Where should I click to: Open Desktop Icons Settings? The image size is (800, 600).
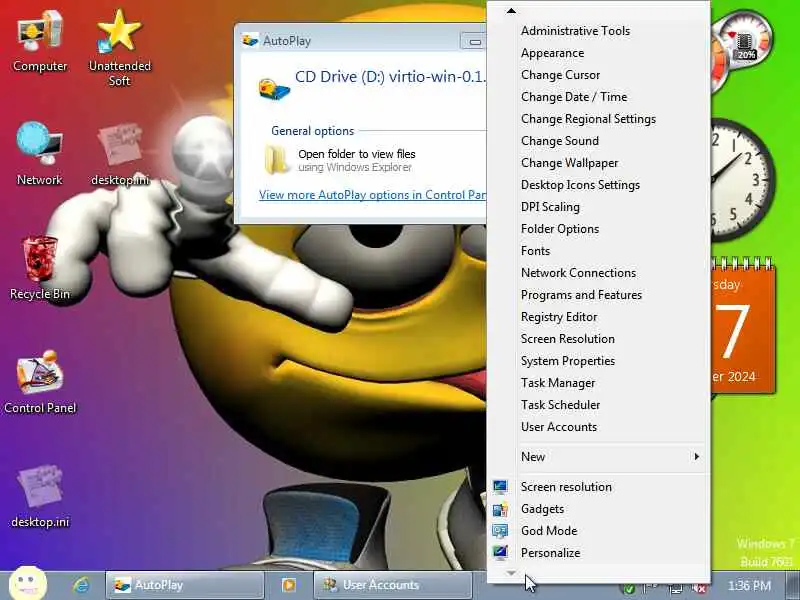(580, 185)
